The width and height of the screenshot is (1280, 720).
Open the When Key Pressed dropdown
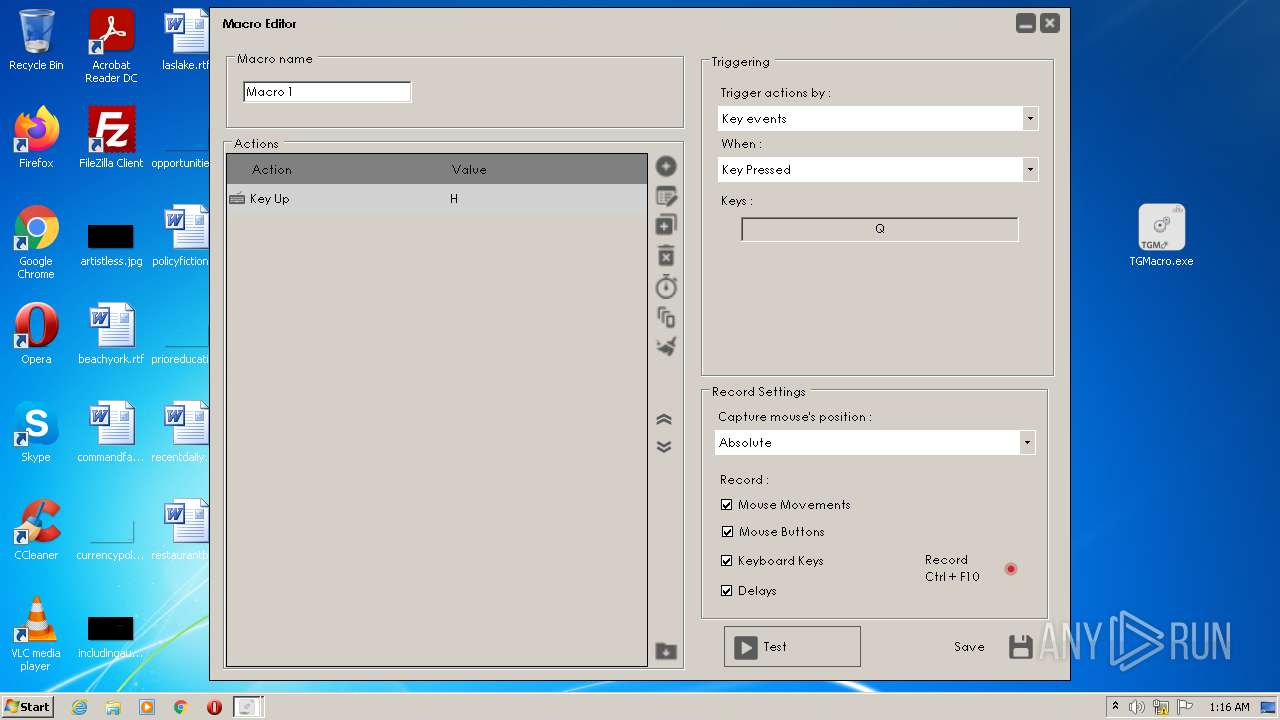pos(878,169)
